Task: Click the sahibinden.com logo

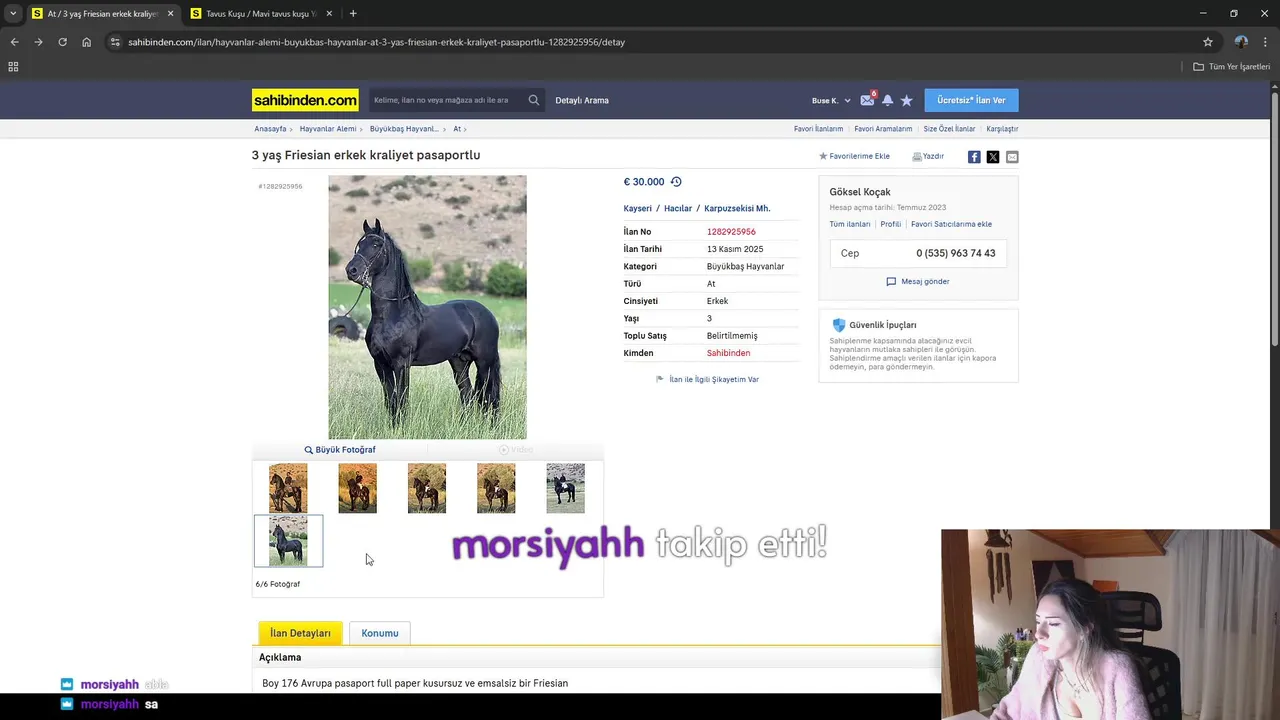Action: [x=305, y=100]
